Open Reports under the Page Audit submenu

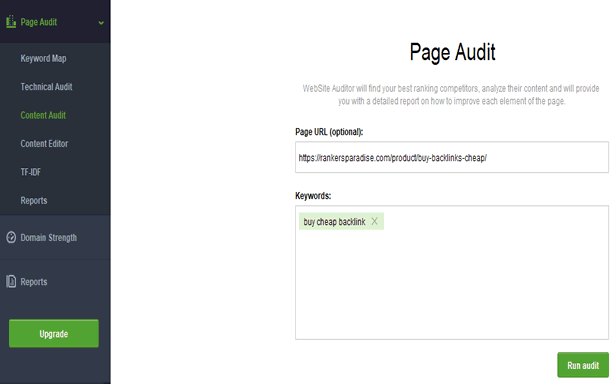point(34,200)
